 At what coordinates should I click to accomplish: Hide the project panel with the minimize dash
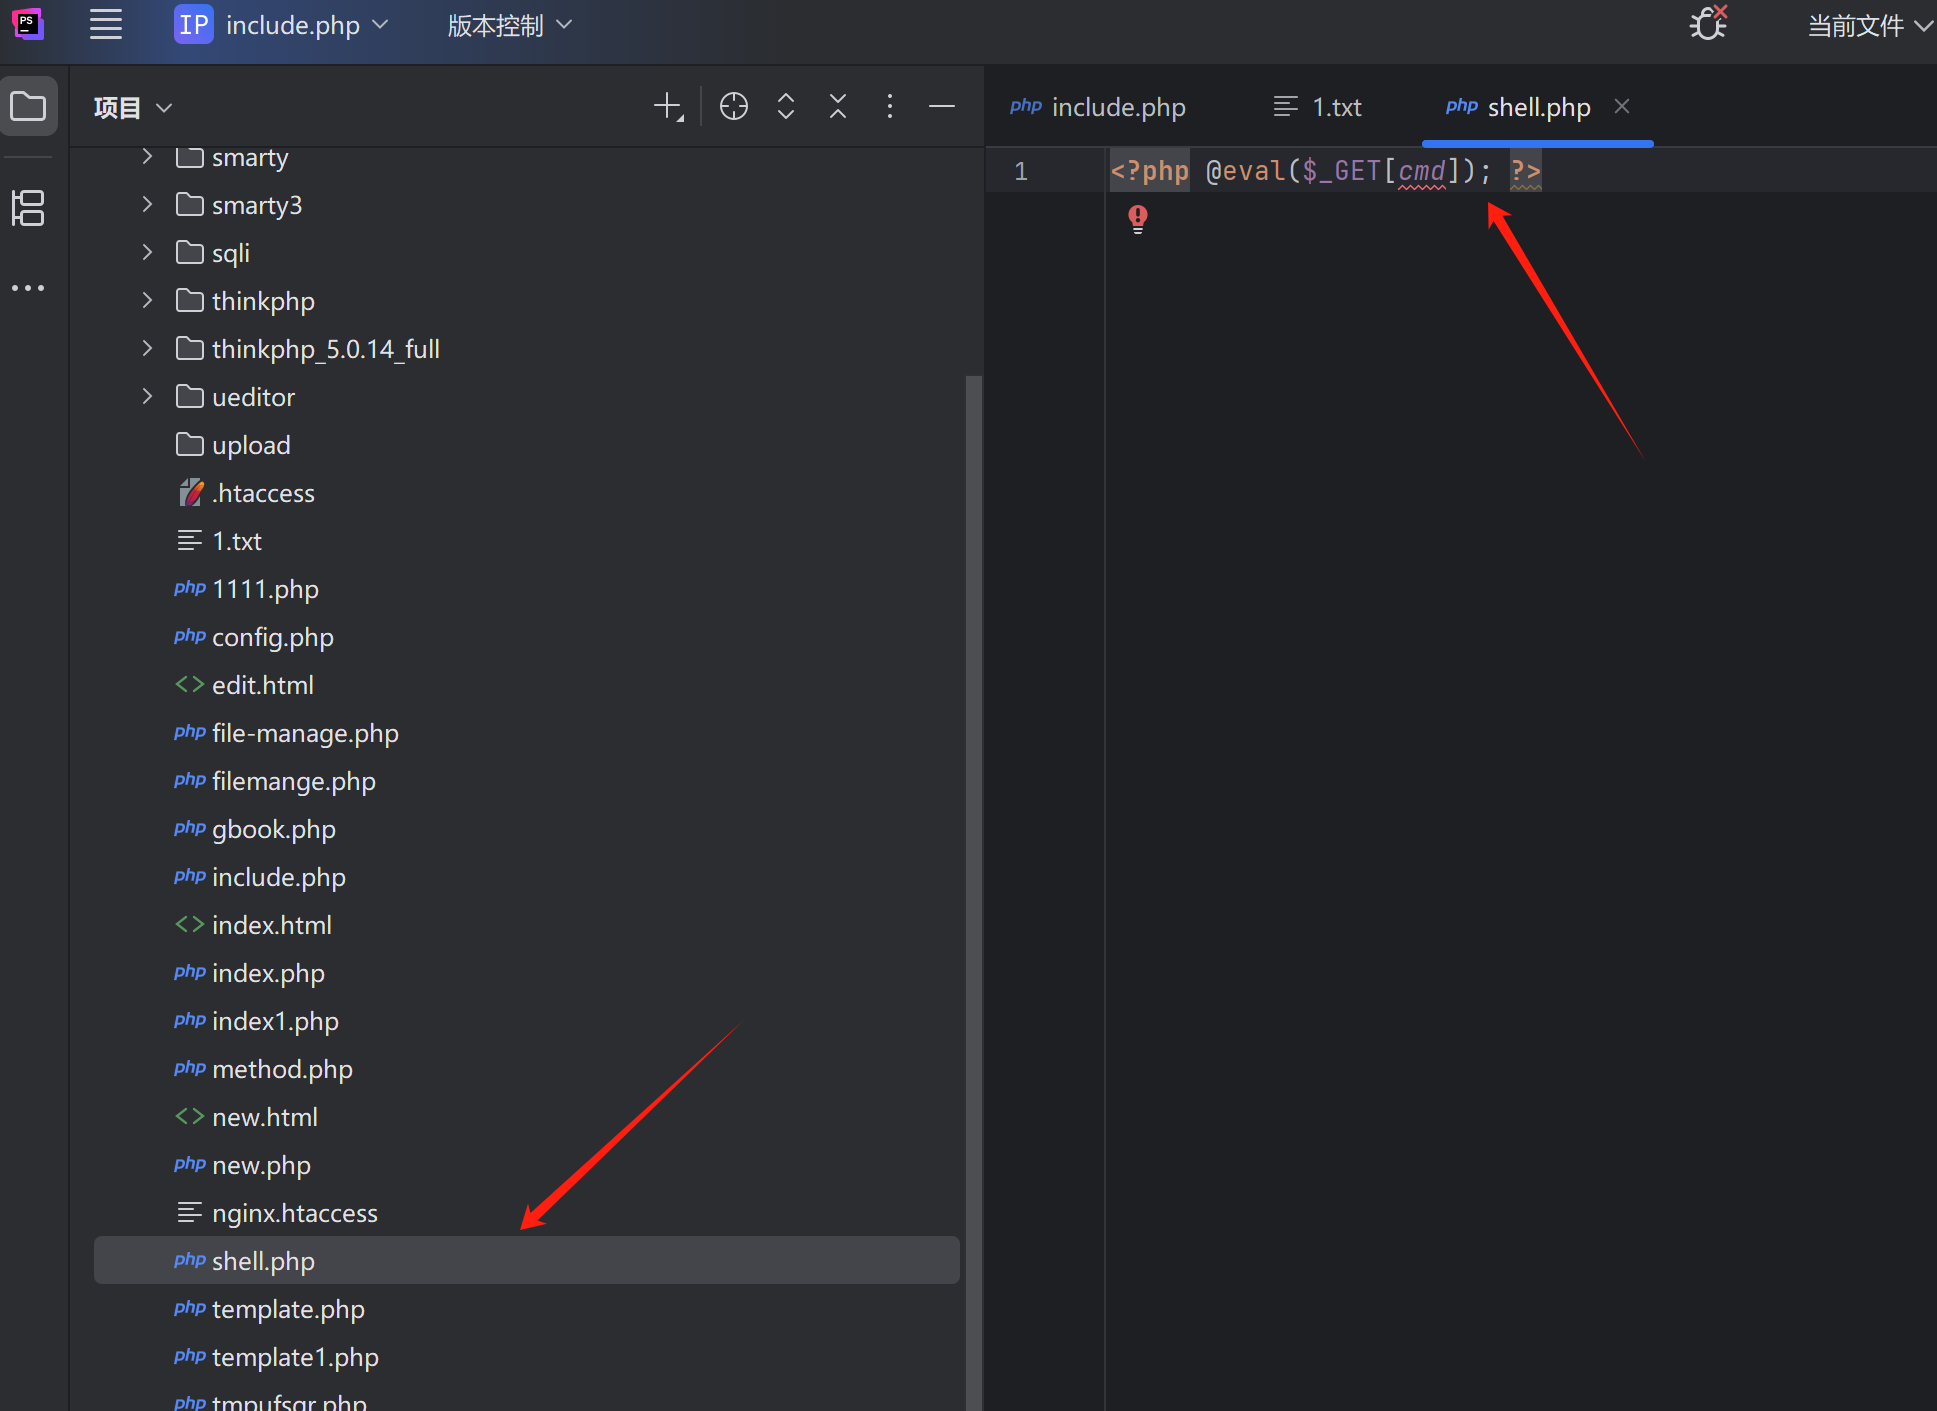(x=942, y=106)
